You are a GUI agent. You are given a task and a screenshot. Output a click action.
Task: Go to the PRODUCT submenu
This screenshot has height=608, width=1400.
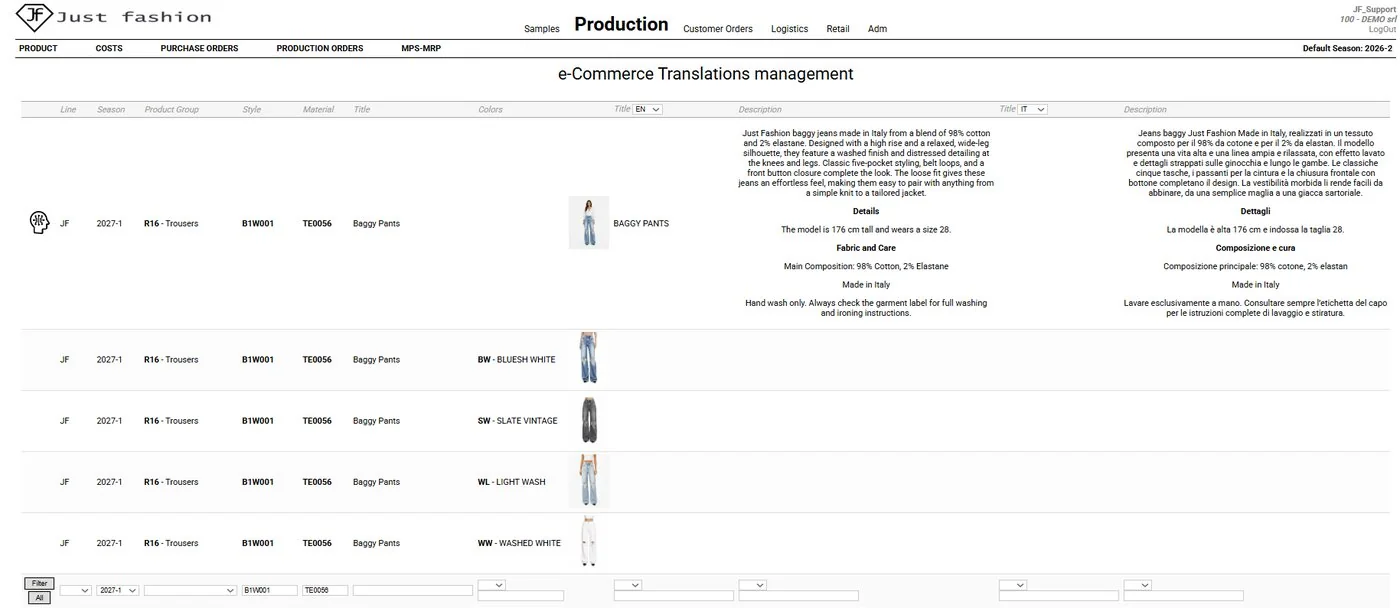[x=38, y=48]
